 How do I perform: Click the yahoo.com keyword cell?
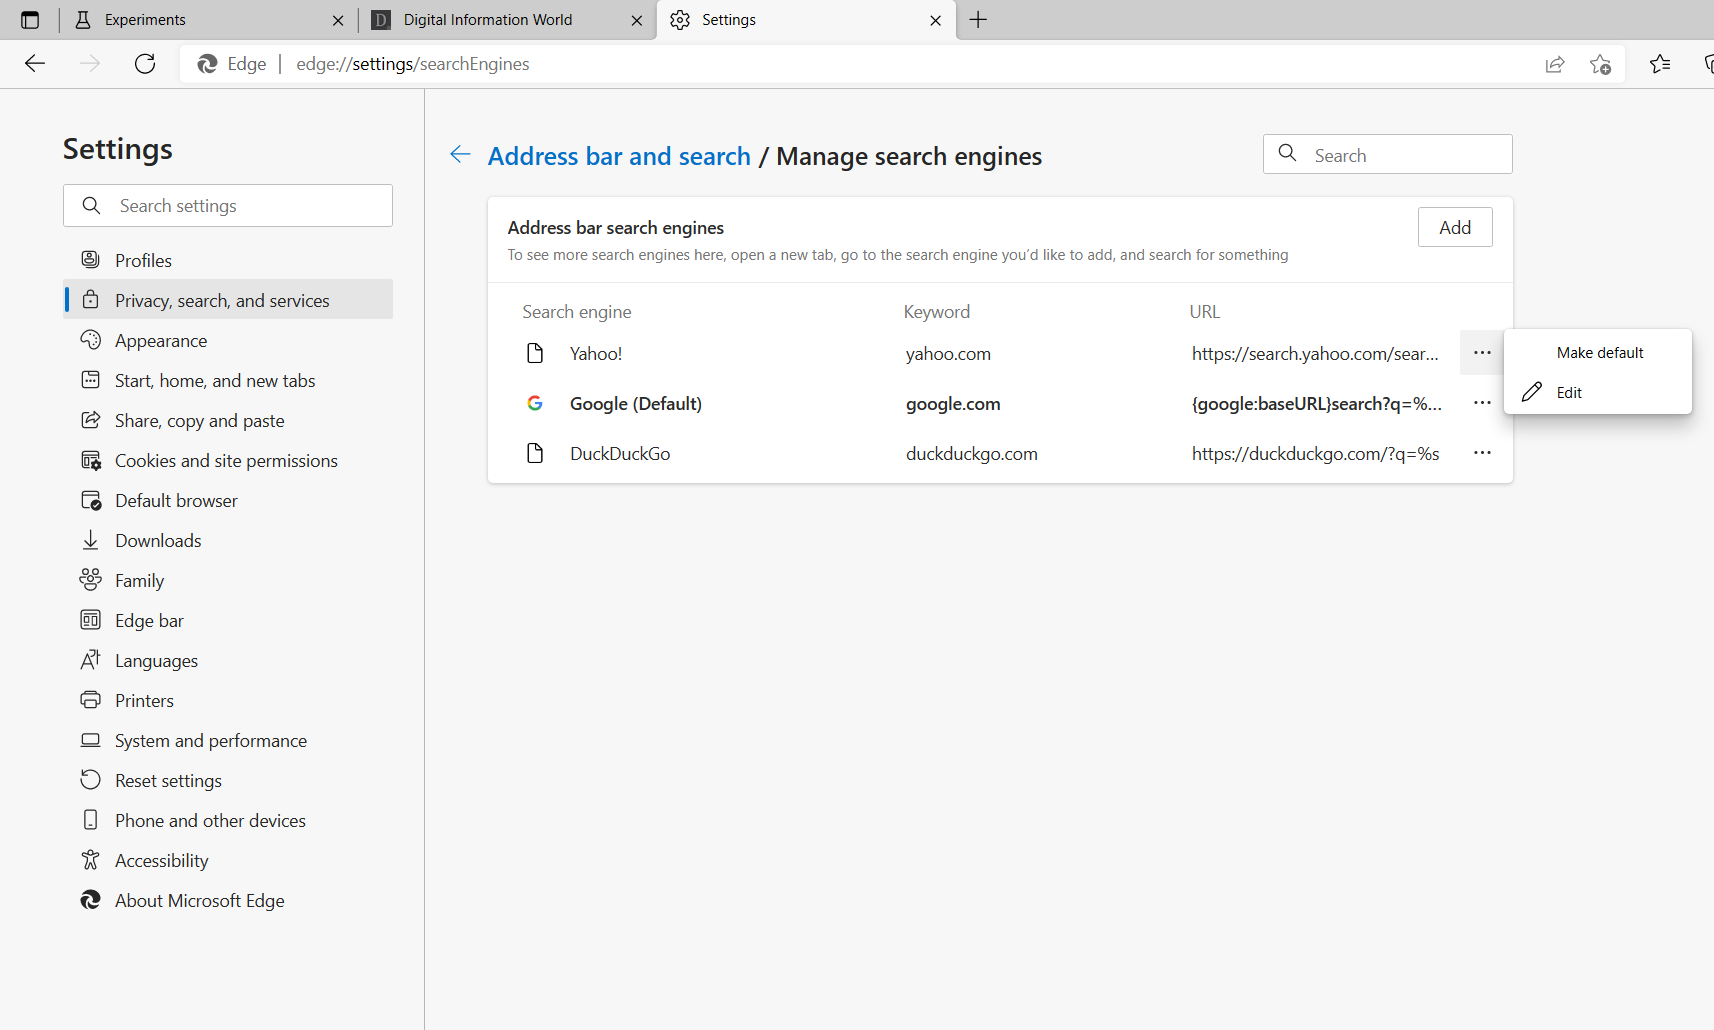pos(948,353)
